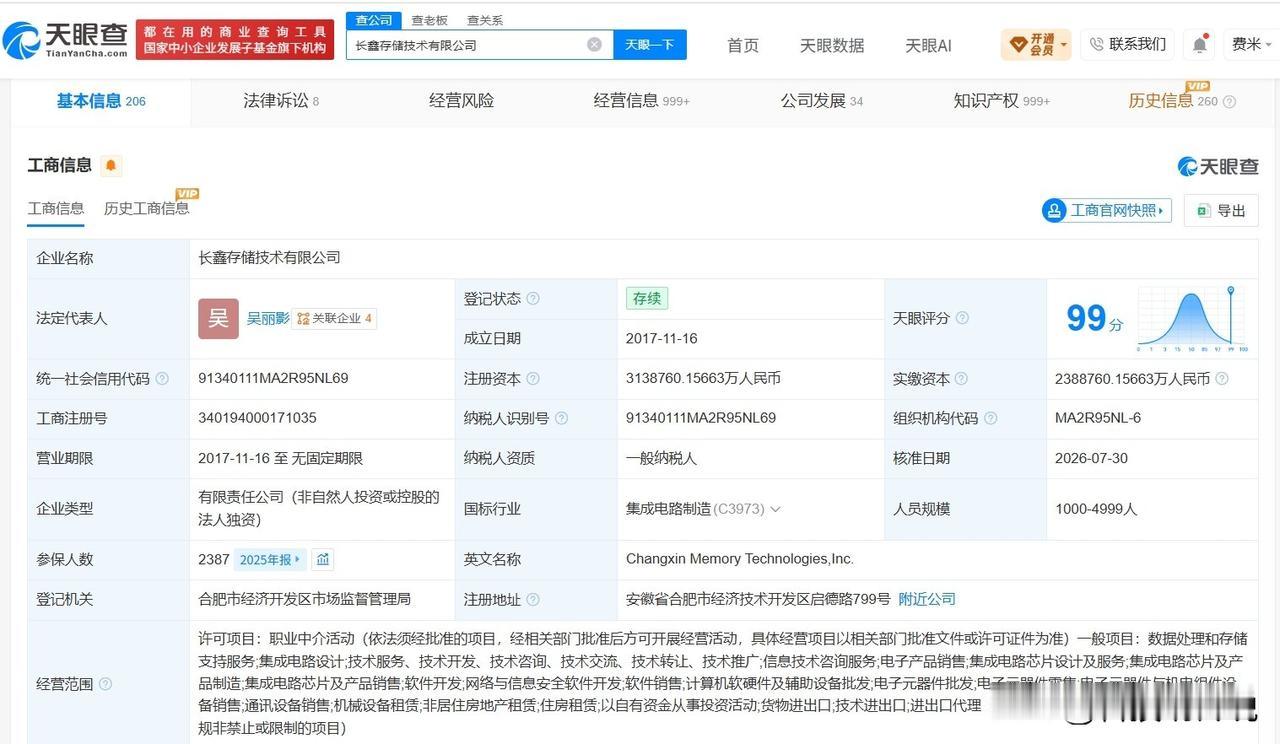Open the 基本信息 tab
This screenshot has width=1280, height=744.
point(101,101)
